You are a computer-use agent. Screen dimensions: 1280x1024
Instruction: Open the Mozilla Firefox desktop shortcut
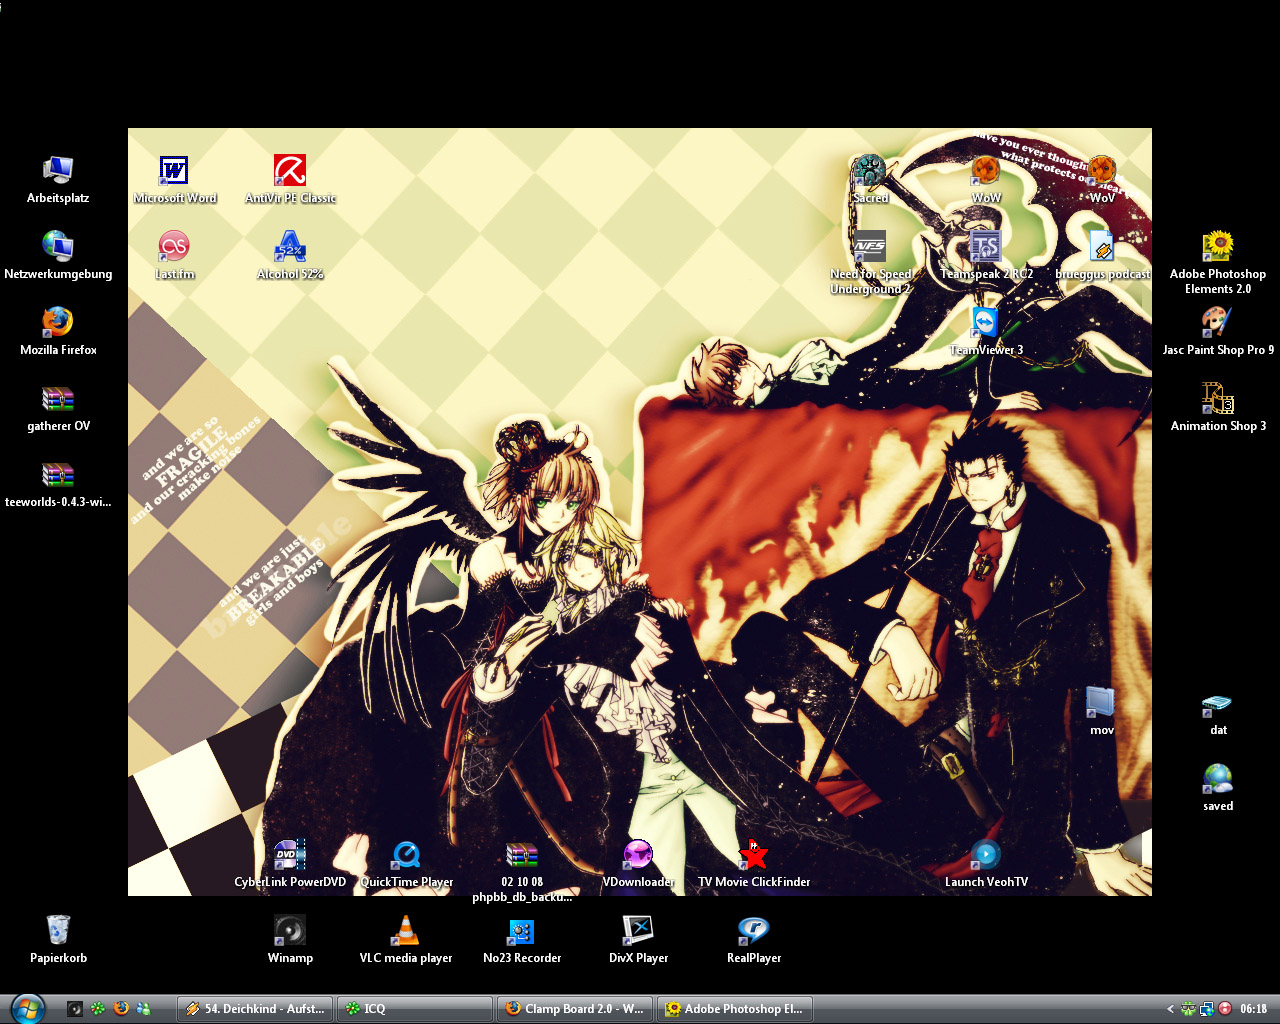[x=58, y=323]
